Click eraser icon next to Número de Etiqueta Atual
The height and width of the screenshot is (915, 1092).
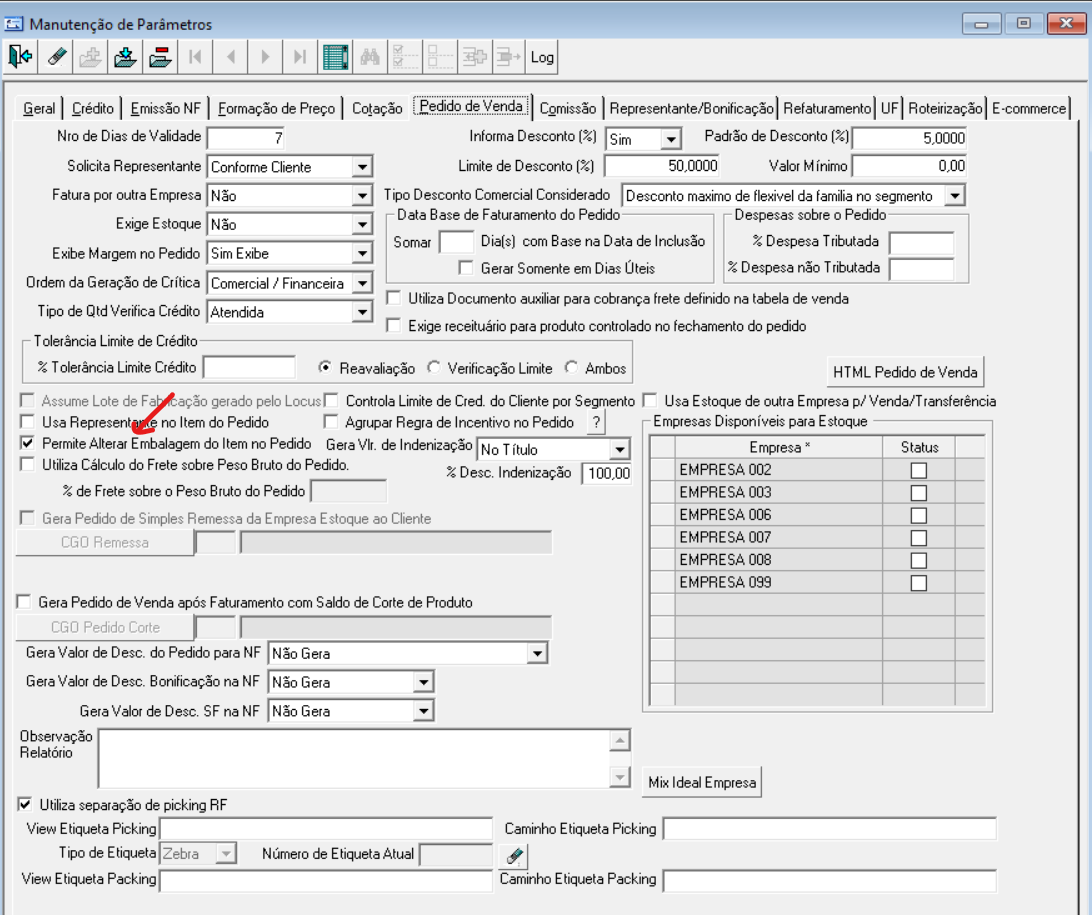pos(514,855)
